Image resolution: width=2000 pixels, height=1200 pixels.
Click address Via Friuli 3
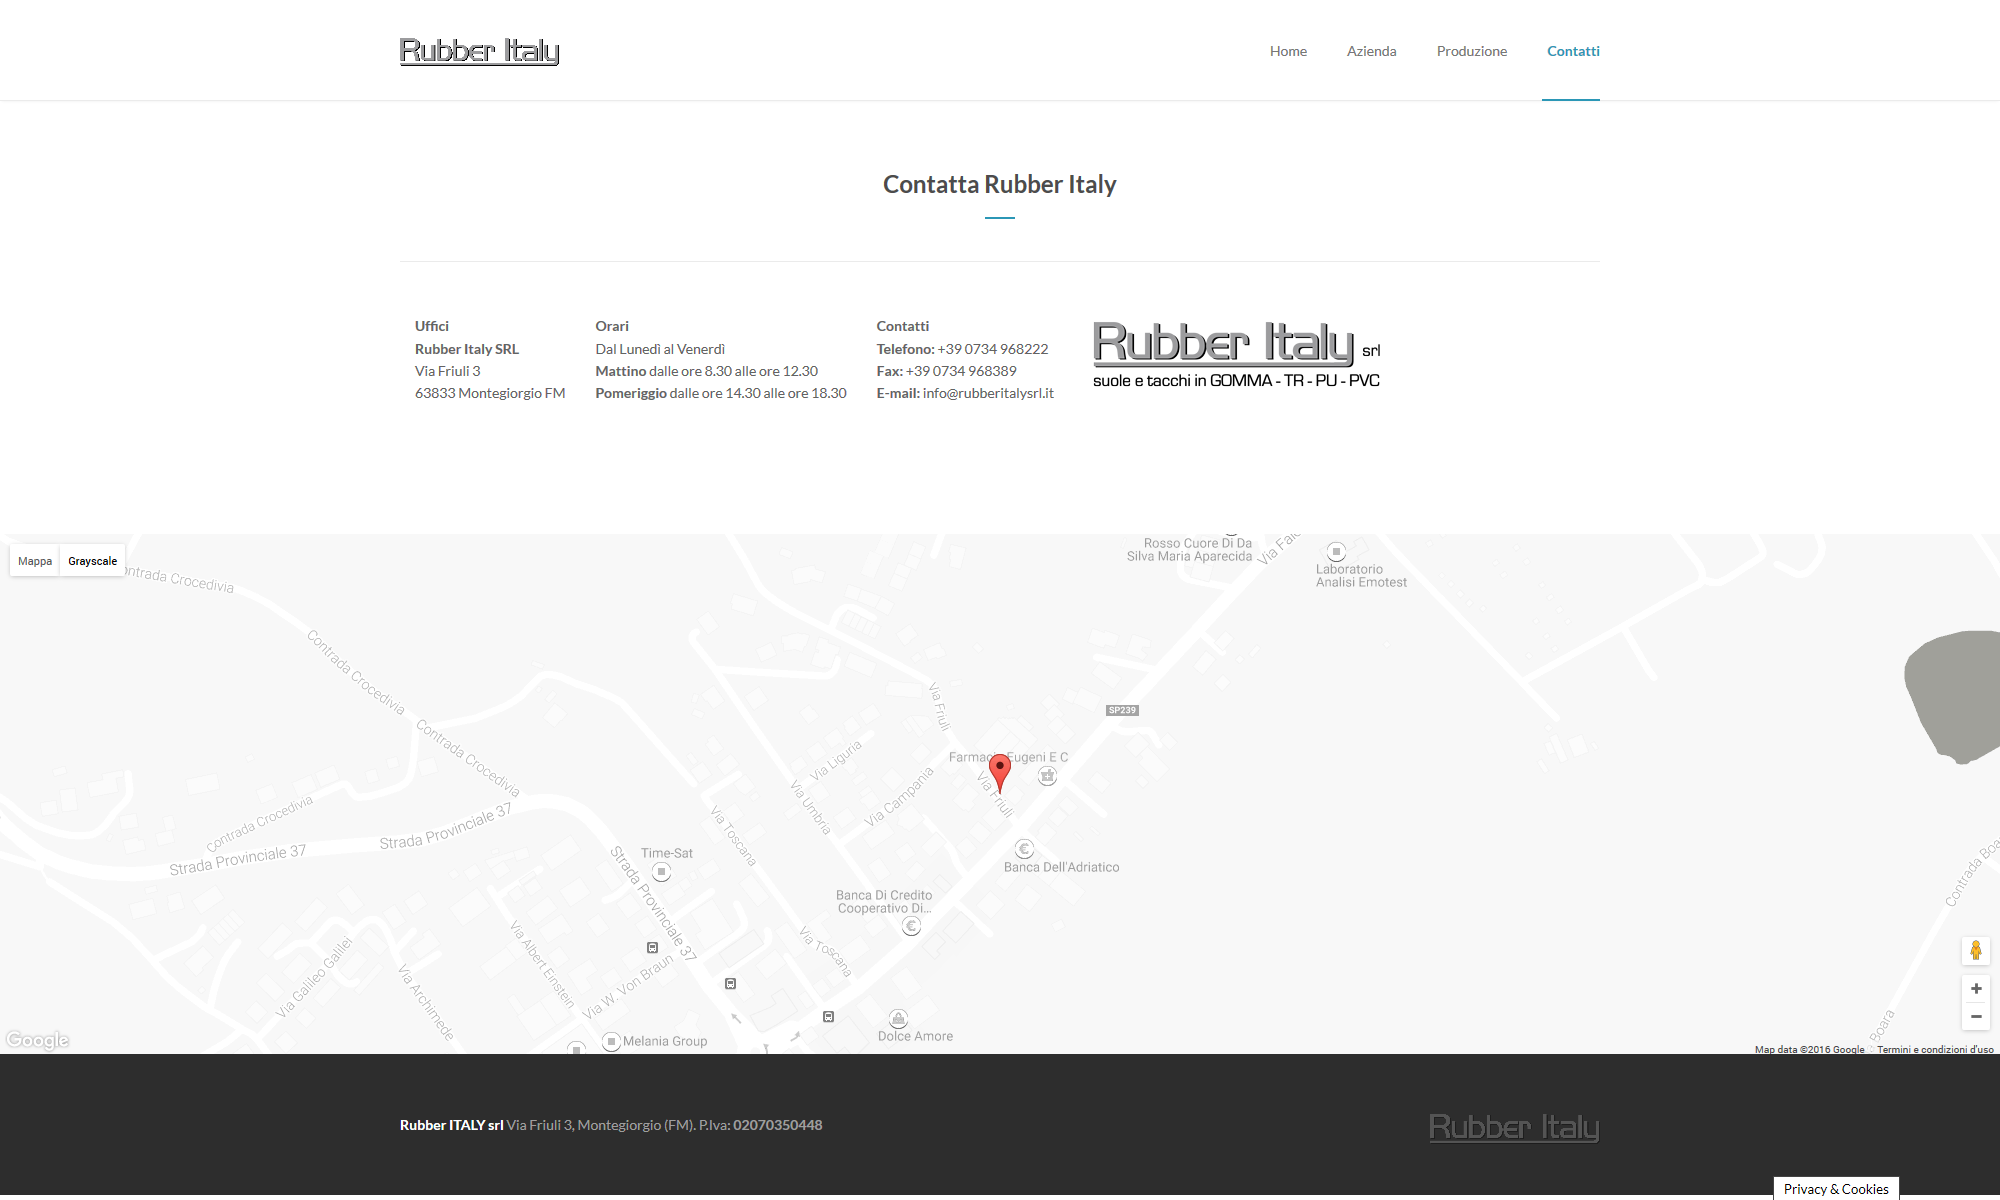pyautogui.click(x=447, y=371)
